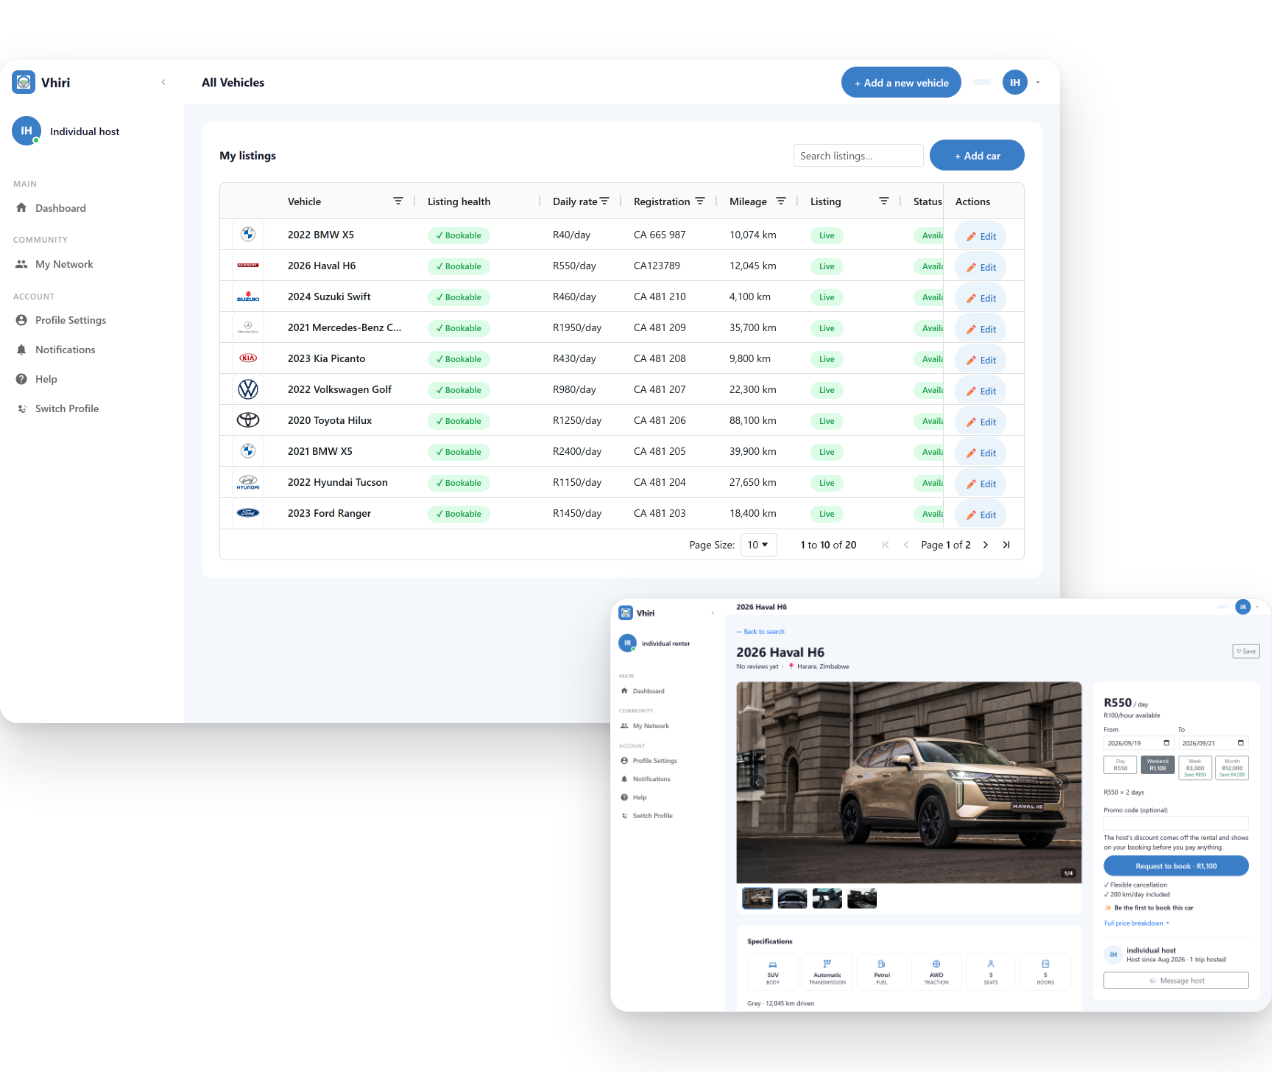Open the Daily rate column filter menu
The height and width of the screenshot is (1072, 1272).
604,201
